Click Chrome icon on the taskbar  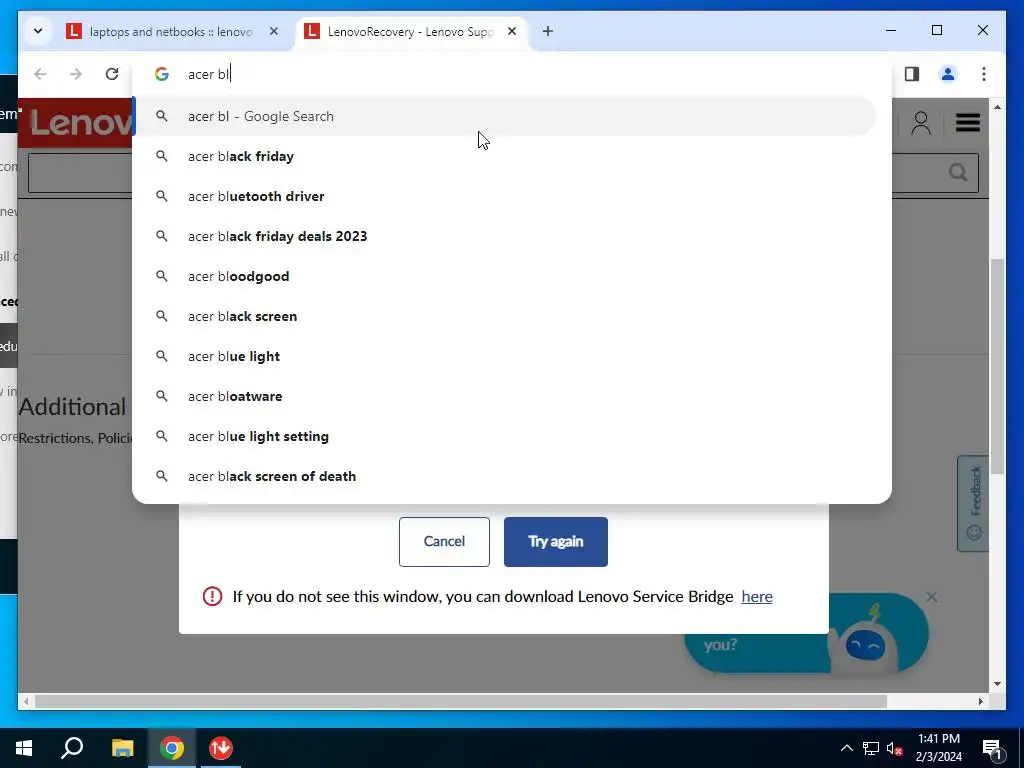tap(172, 748)
